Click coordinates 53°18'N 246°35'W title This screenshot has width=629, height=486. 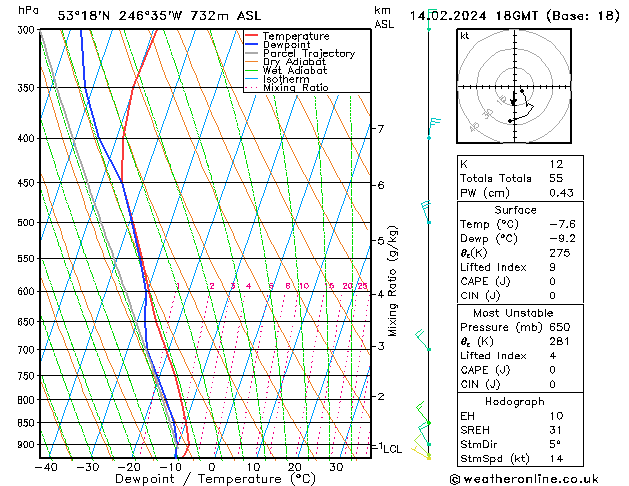120,16
